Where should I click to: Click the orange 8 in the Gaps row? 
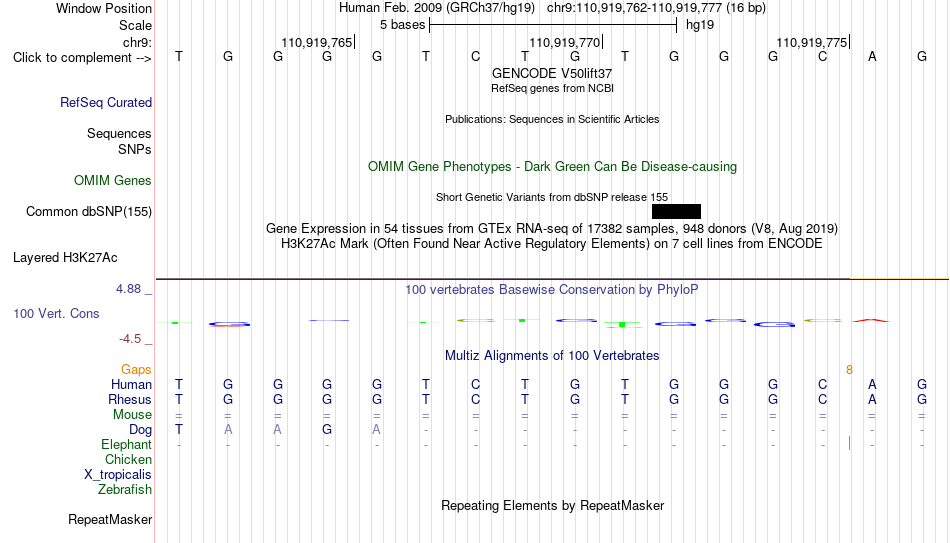tap(849, 370)
